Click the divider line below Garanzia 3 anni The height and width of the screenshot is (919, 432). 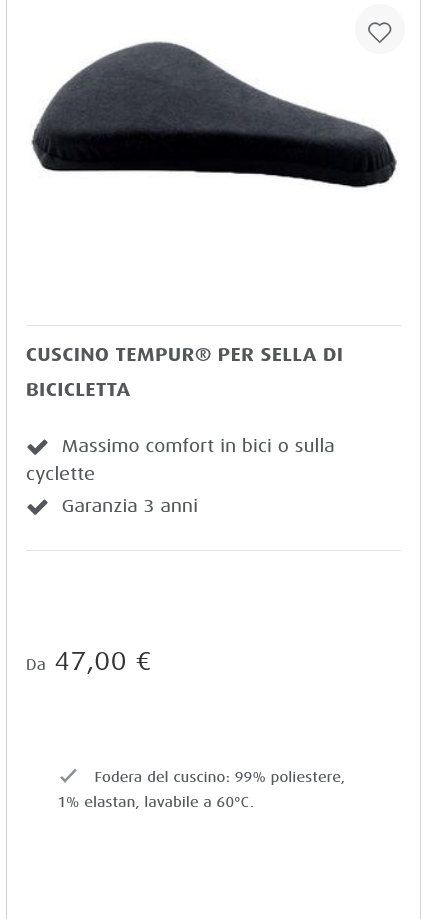213,550
